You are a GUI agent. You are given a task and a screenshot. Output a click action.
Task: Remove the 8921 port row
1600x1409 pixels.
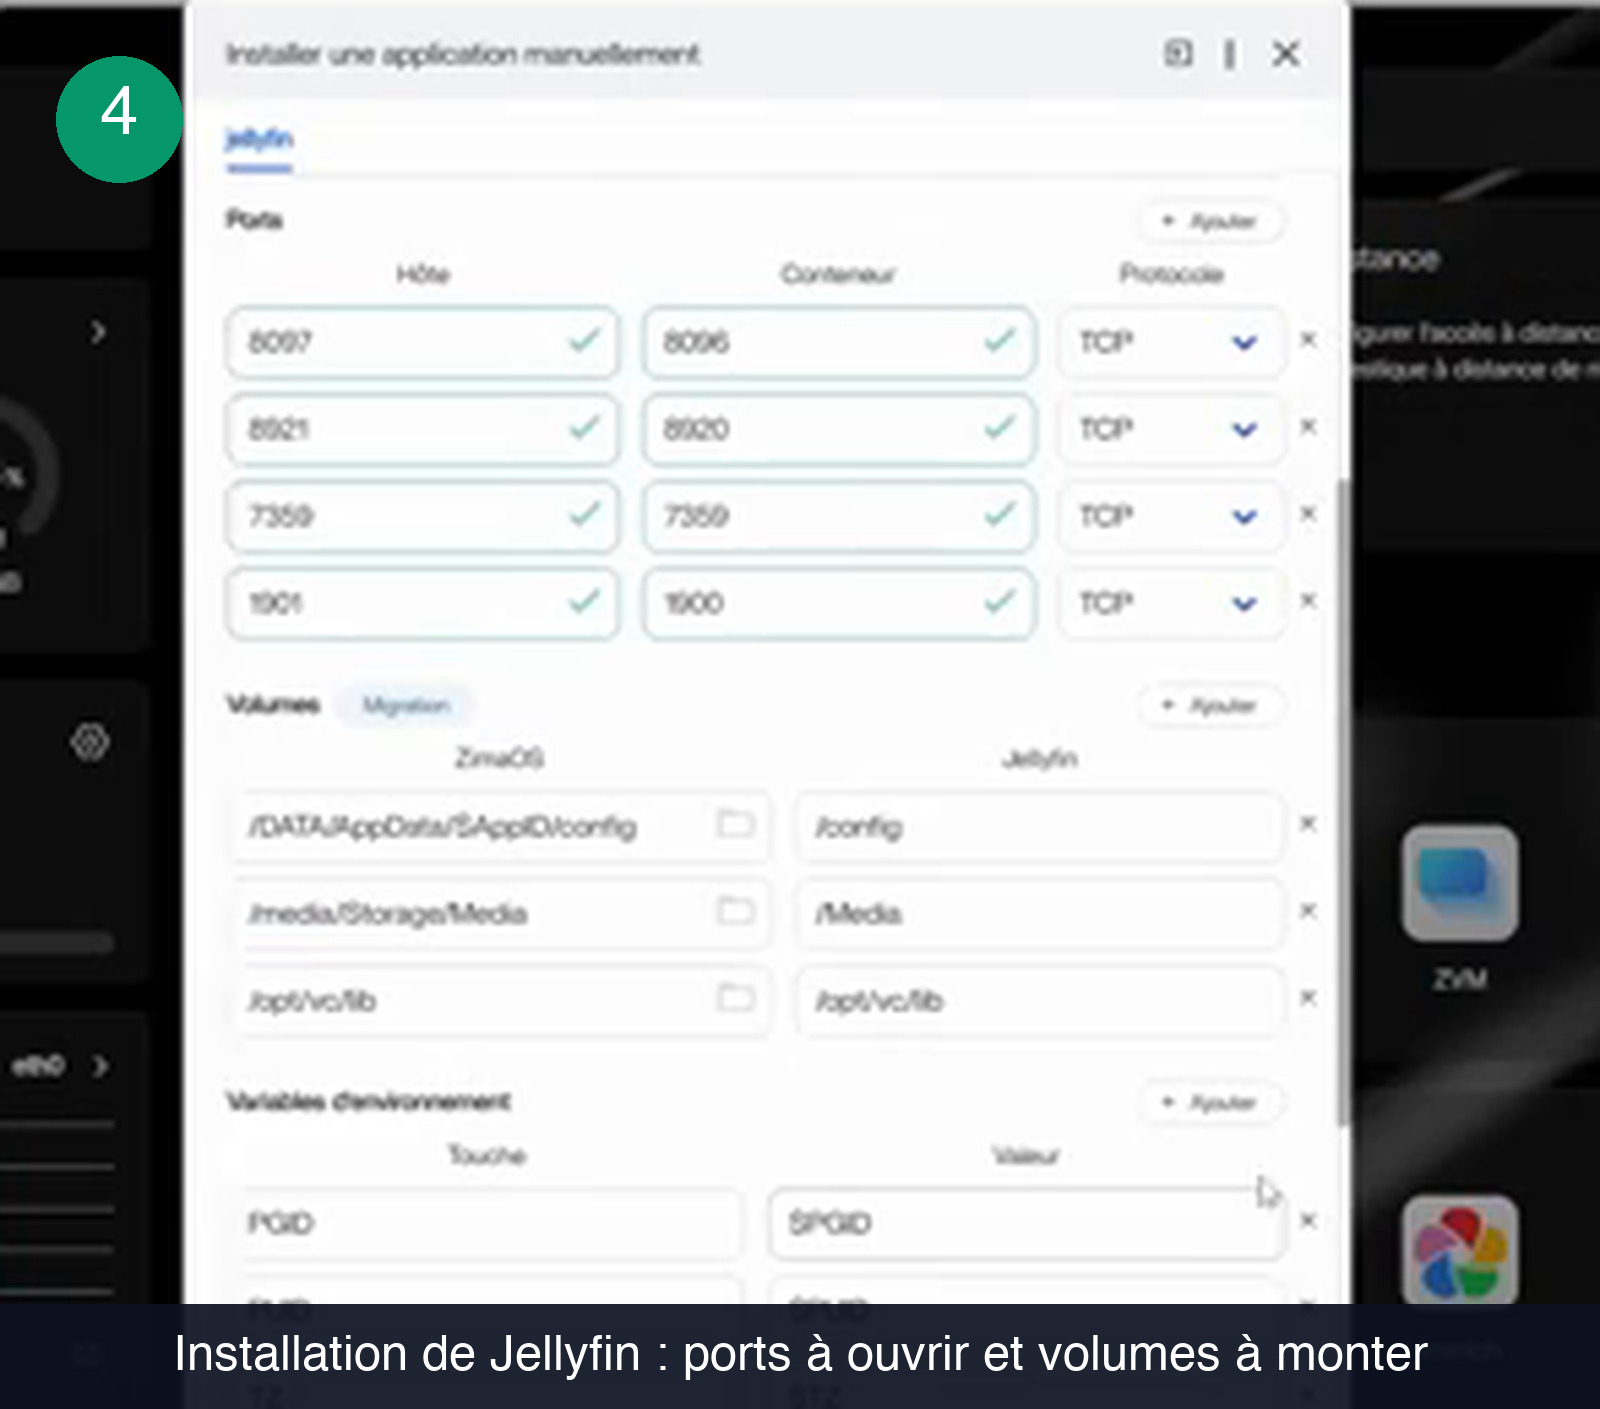1308,427
